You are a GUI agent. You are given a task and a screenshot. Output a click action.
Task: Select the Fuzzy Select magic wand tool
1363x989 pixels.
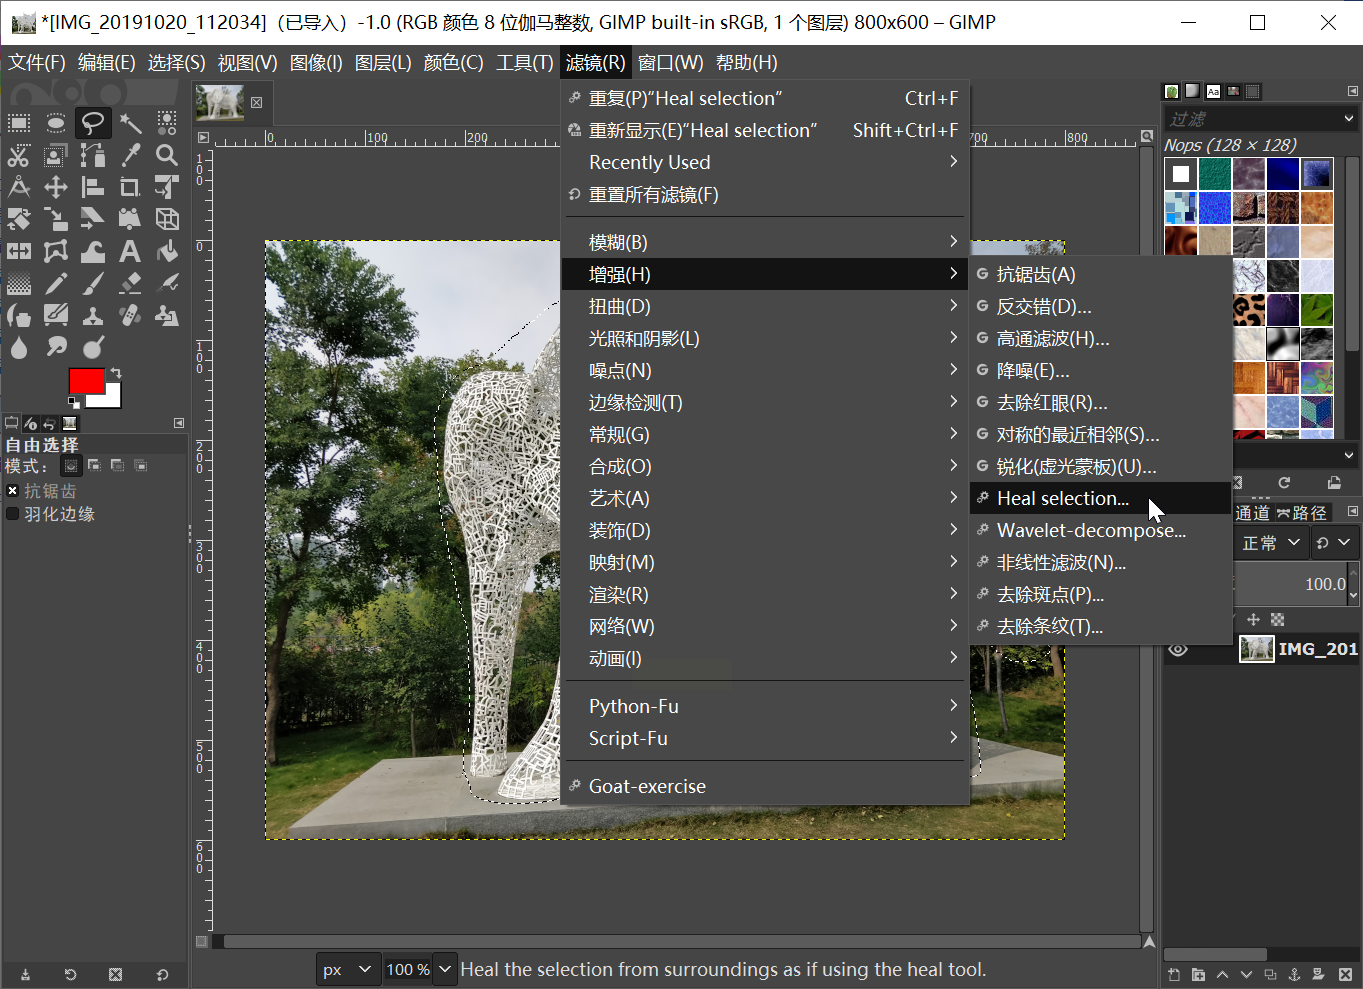(x=130, y=123)
